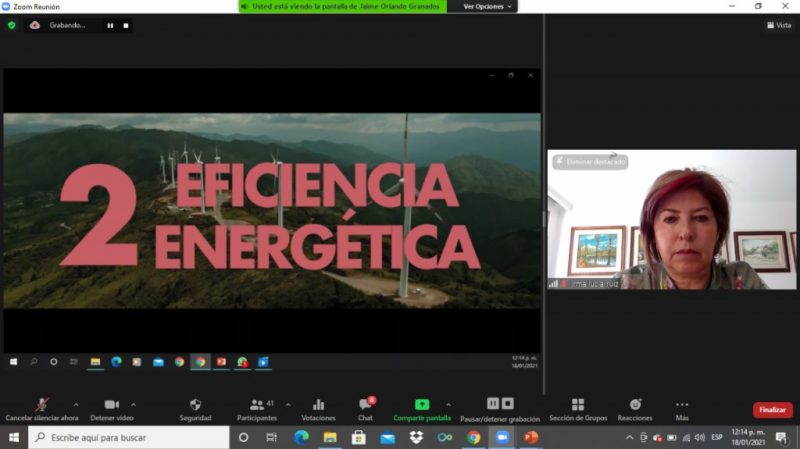Click the Compartir pantalla icon
The width and height of the screenshot is (800, 449).
pyautogui.click(x=421, y=405)
